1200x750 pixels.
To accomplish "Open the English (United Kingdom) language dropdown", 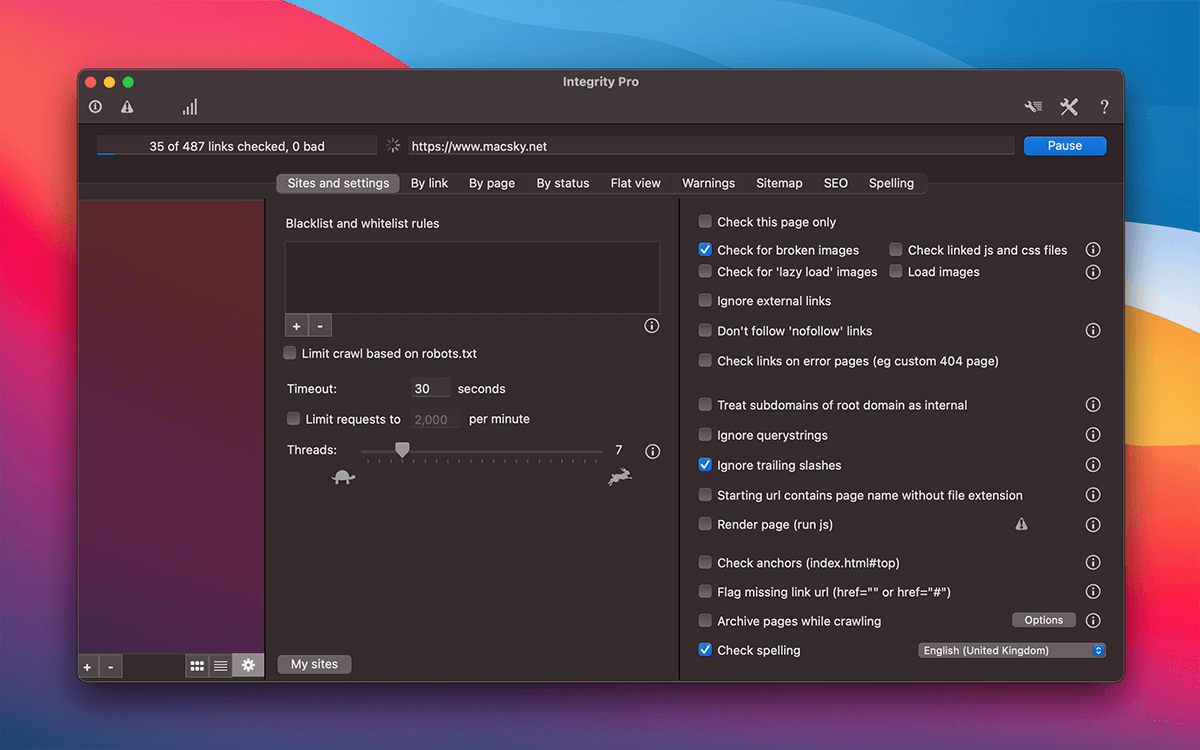I will coord(1012,650).
